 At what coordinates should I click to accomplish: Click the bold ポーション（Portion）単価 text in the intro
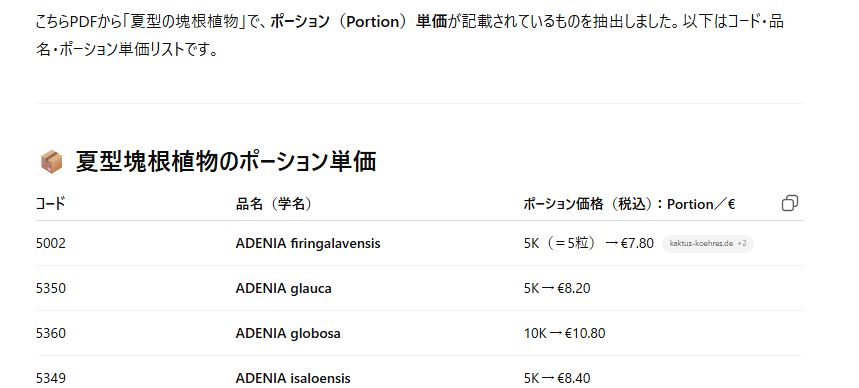359,21
